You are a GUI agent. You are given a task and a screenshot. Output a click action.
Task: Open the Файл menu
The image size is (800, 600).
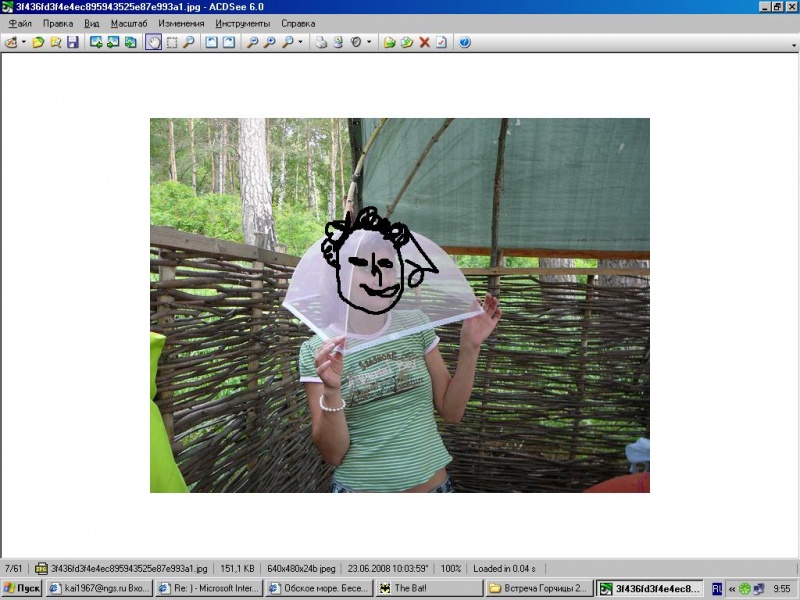(20, 23)
